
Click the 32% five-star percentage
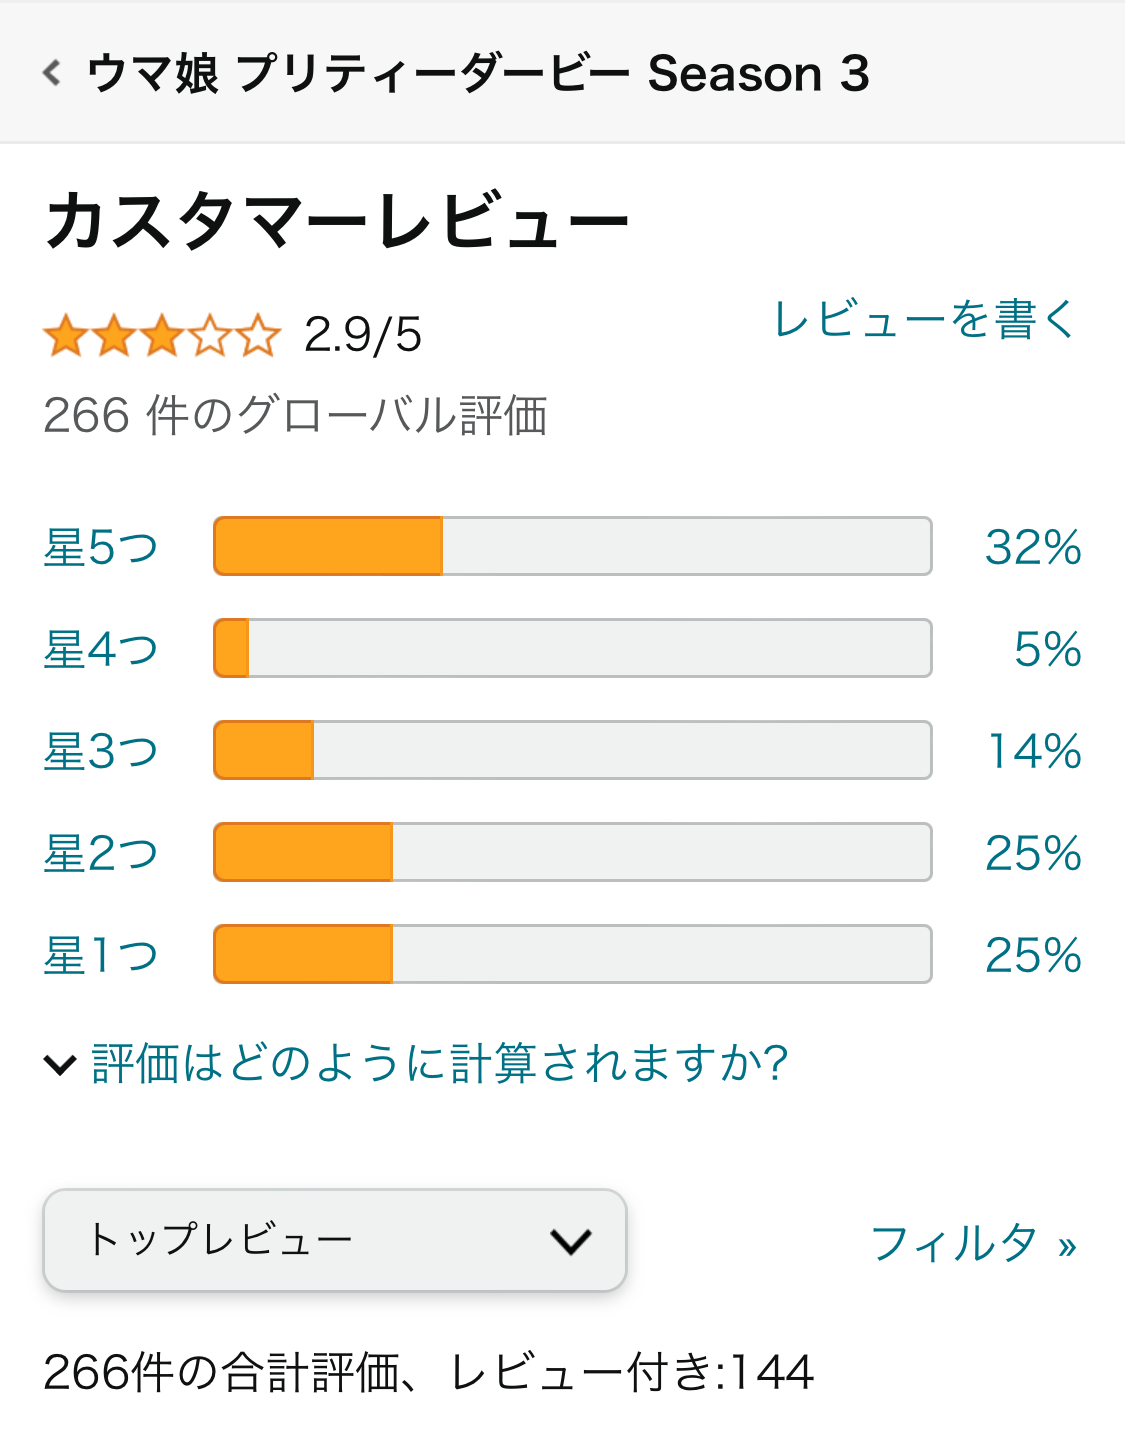[1033, 547]
